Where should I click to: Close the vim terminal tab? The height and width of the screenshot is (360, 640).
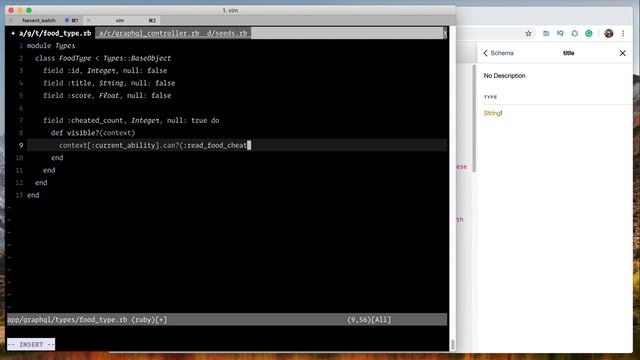coord(89,20)
